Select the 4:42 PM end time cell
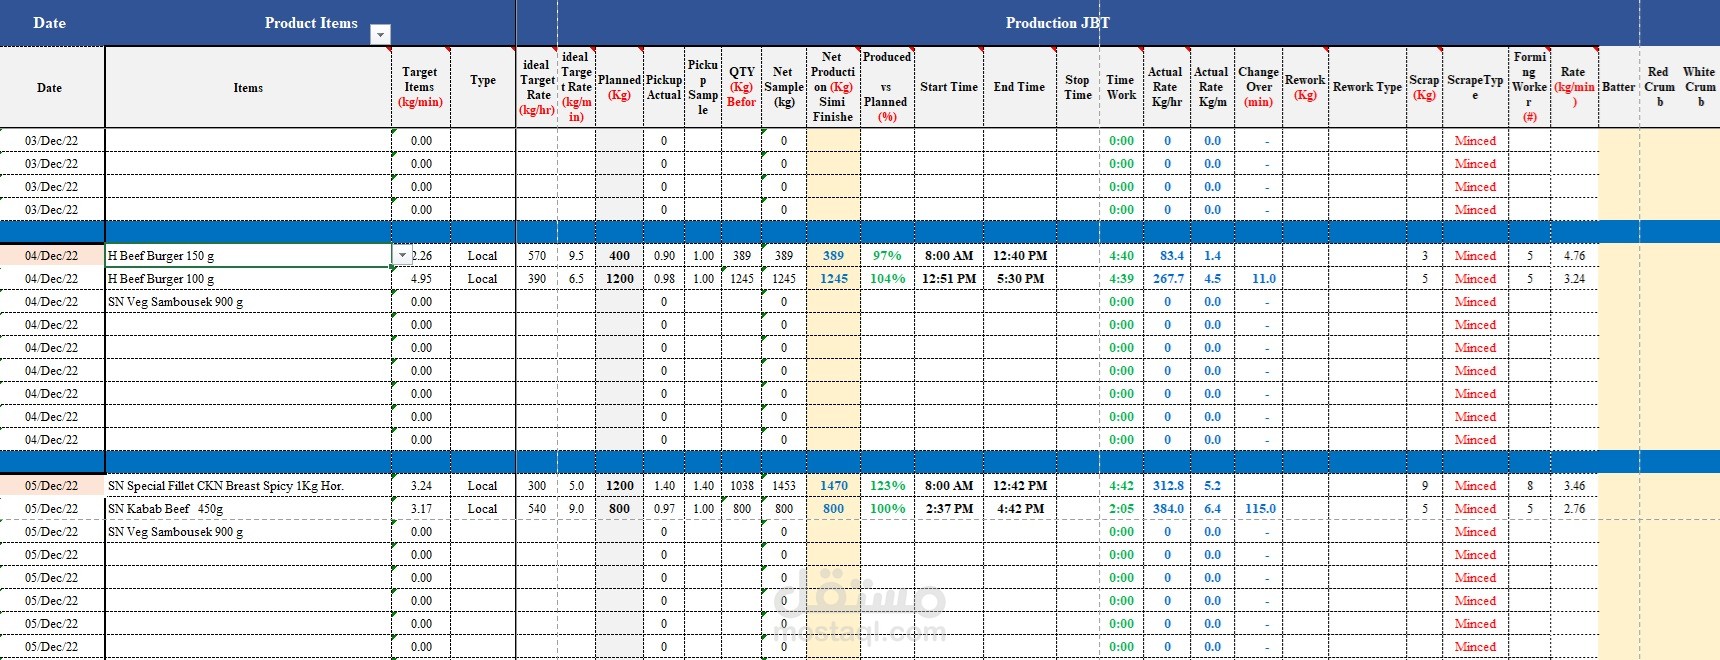Viewport: 1720px width, 660px height. click(1020, 509)
